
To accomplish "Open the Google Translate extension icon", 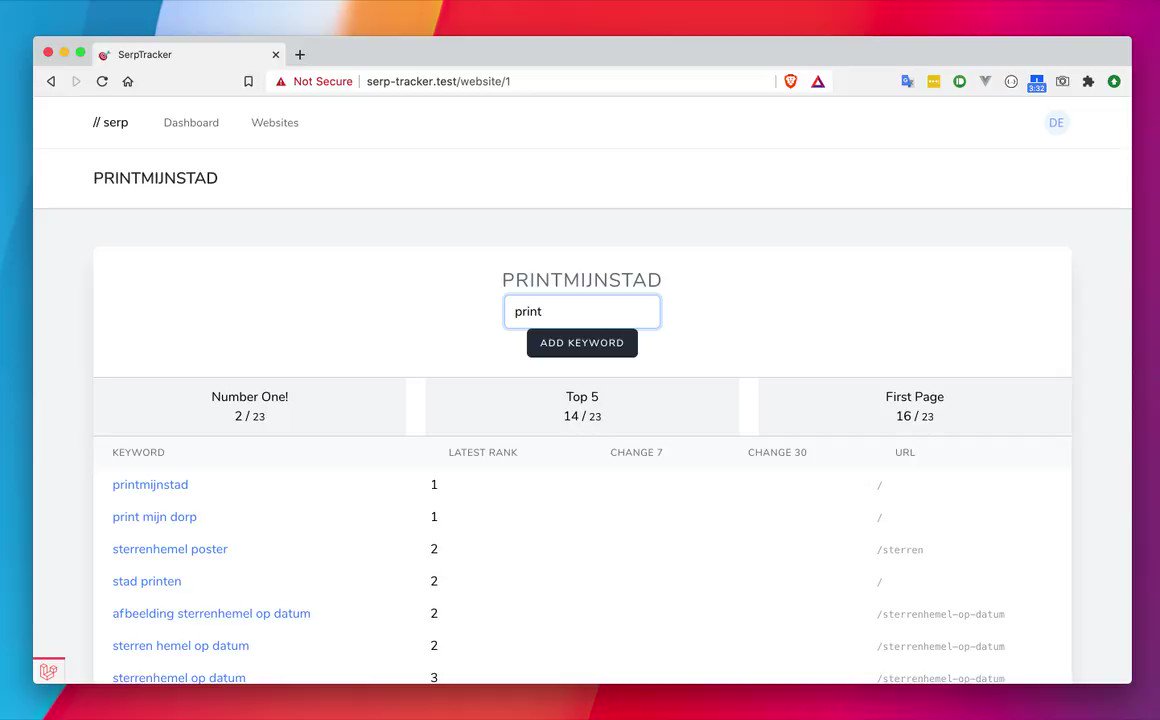I will click(x=908, y=81).
